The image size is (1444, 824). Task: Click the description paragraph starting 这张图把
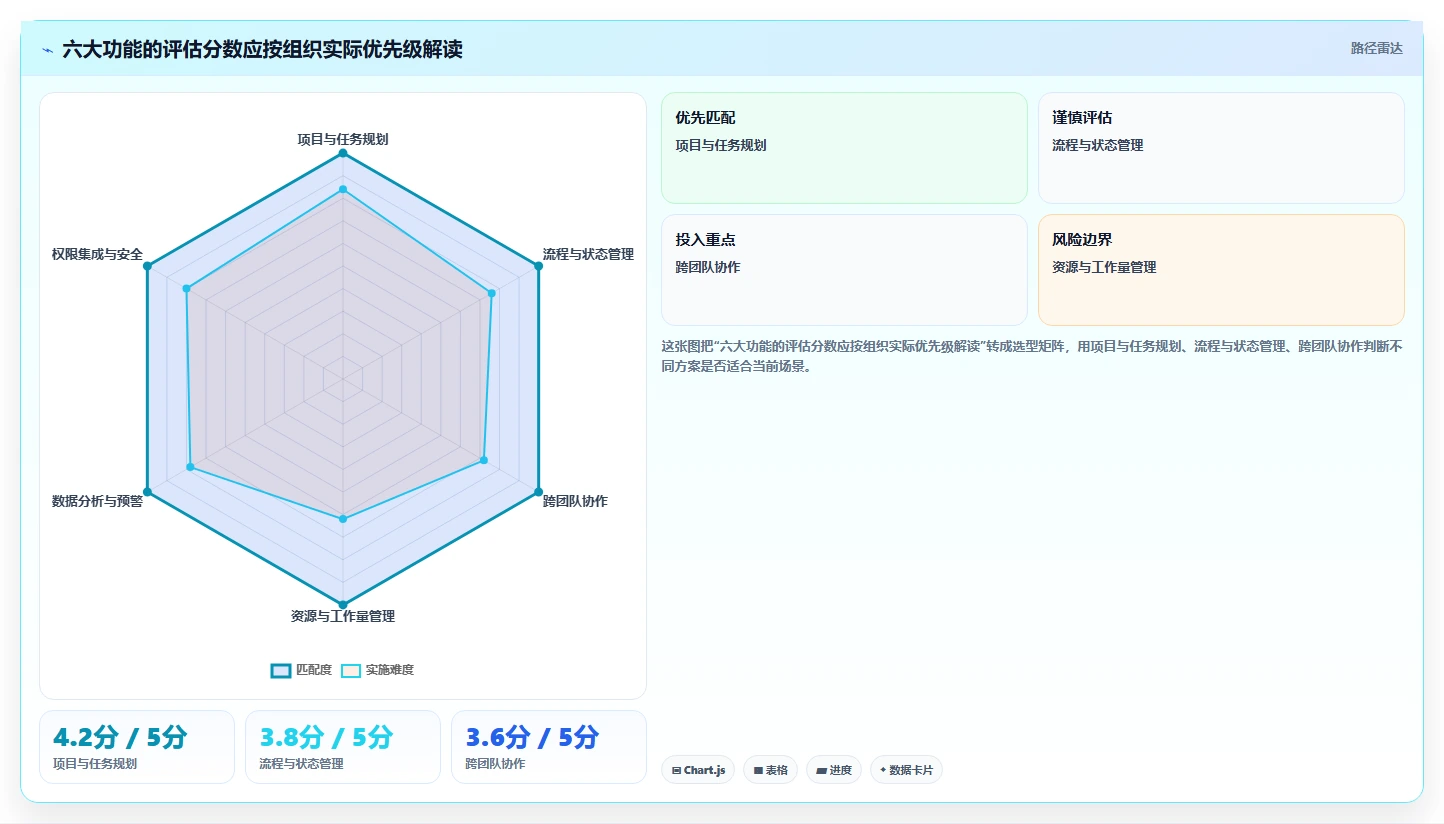click(x=1032, y=356)
